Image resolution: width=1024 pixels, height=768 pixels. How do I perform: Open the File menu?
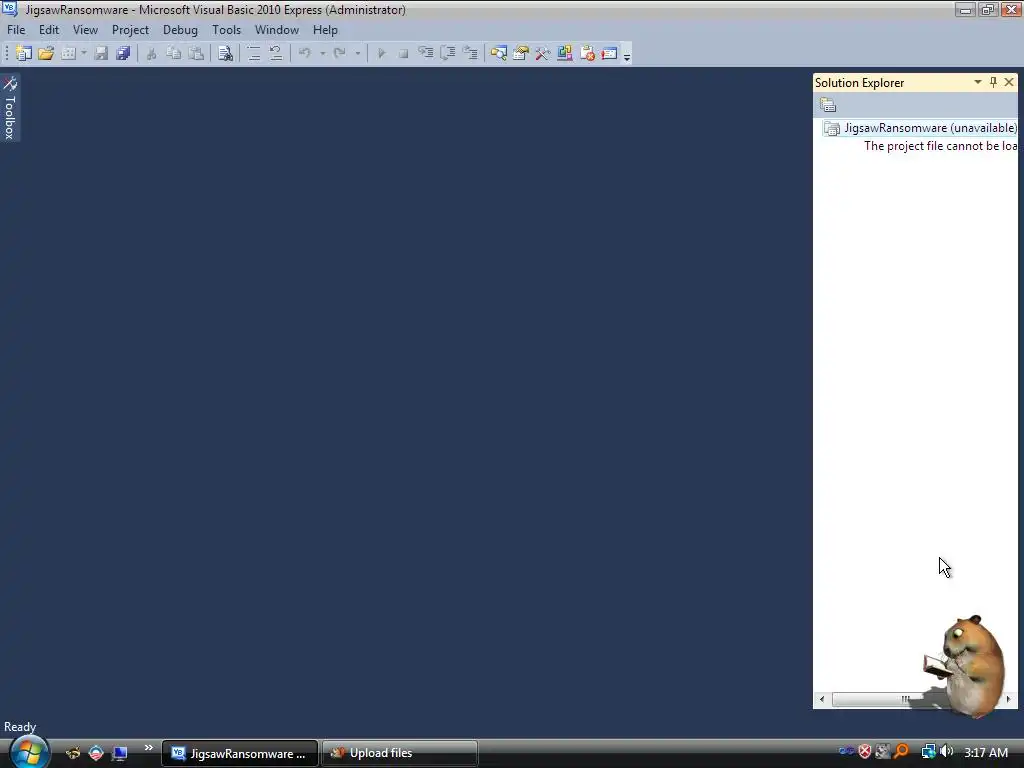[x=16, y=30]
